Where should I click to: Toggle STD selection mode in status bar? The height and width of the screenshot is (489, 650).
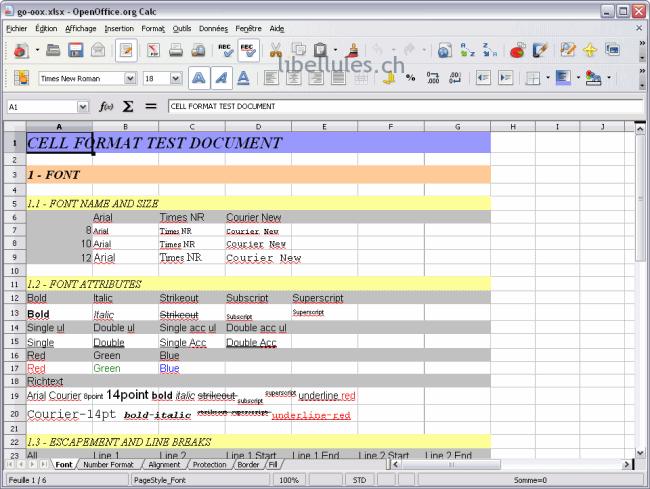(359, 480)
